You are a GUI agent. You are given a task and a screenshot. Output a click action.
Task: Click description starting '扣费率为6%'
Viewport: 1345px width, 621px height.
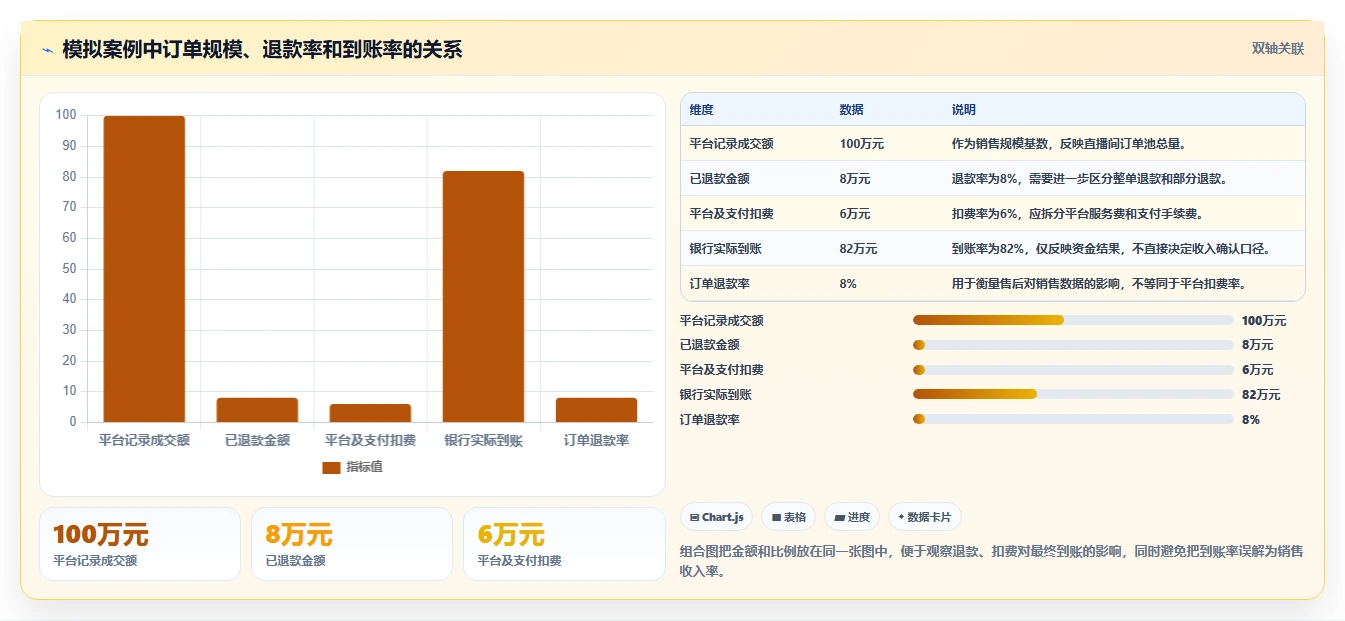(1077, 214)
